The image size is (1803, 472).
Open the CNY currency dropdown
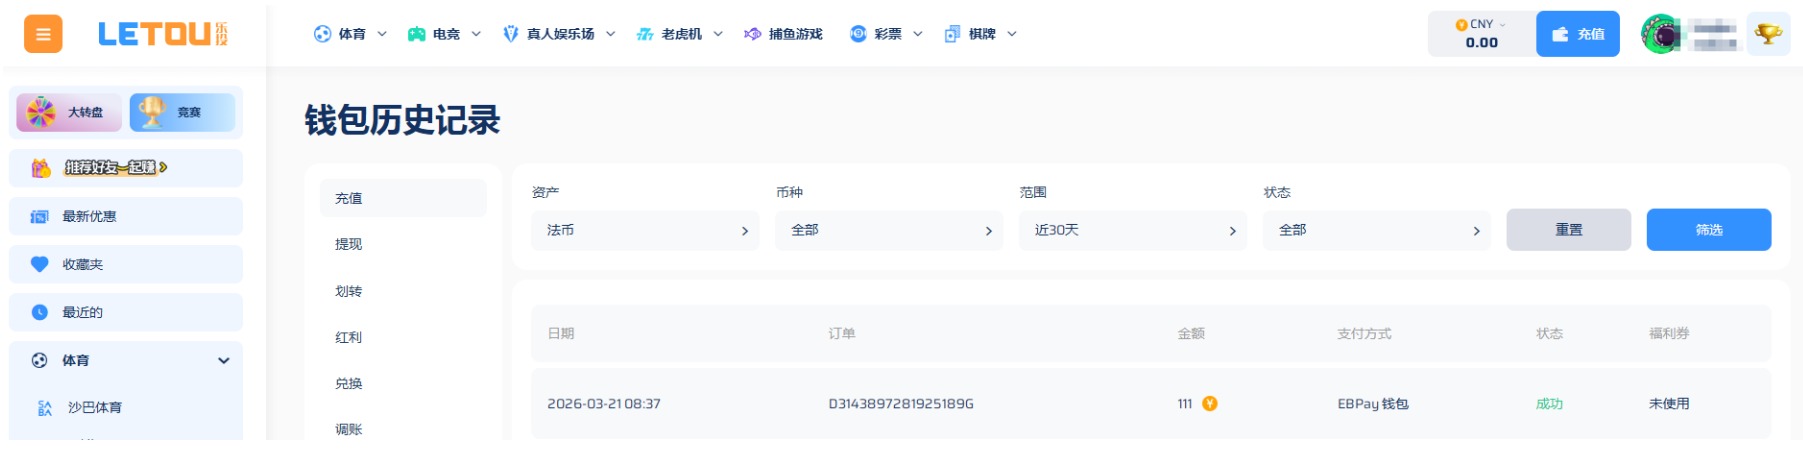pyautogui.click(x=1482, y=24)
